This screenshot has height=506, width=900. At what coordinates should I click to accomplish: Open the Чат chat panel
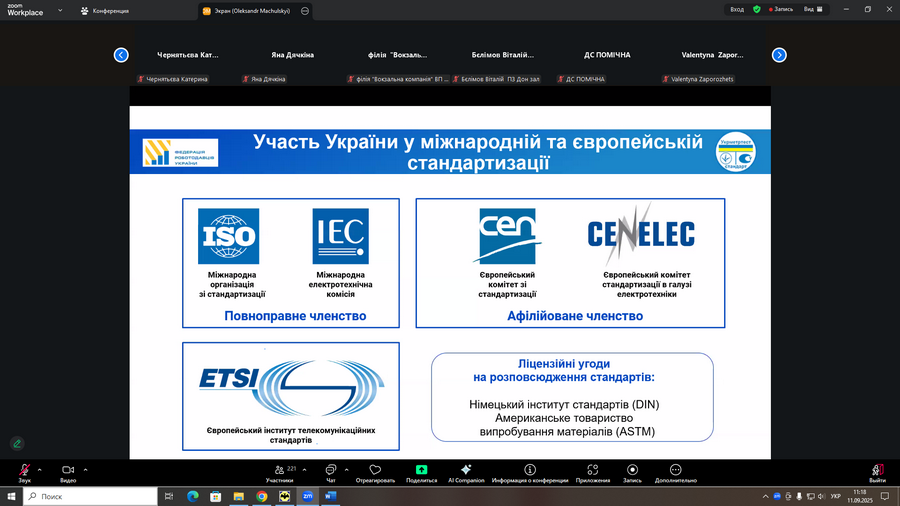point(331,473)
